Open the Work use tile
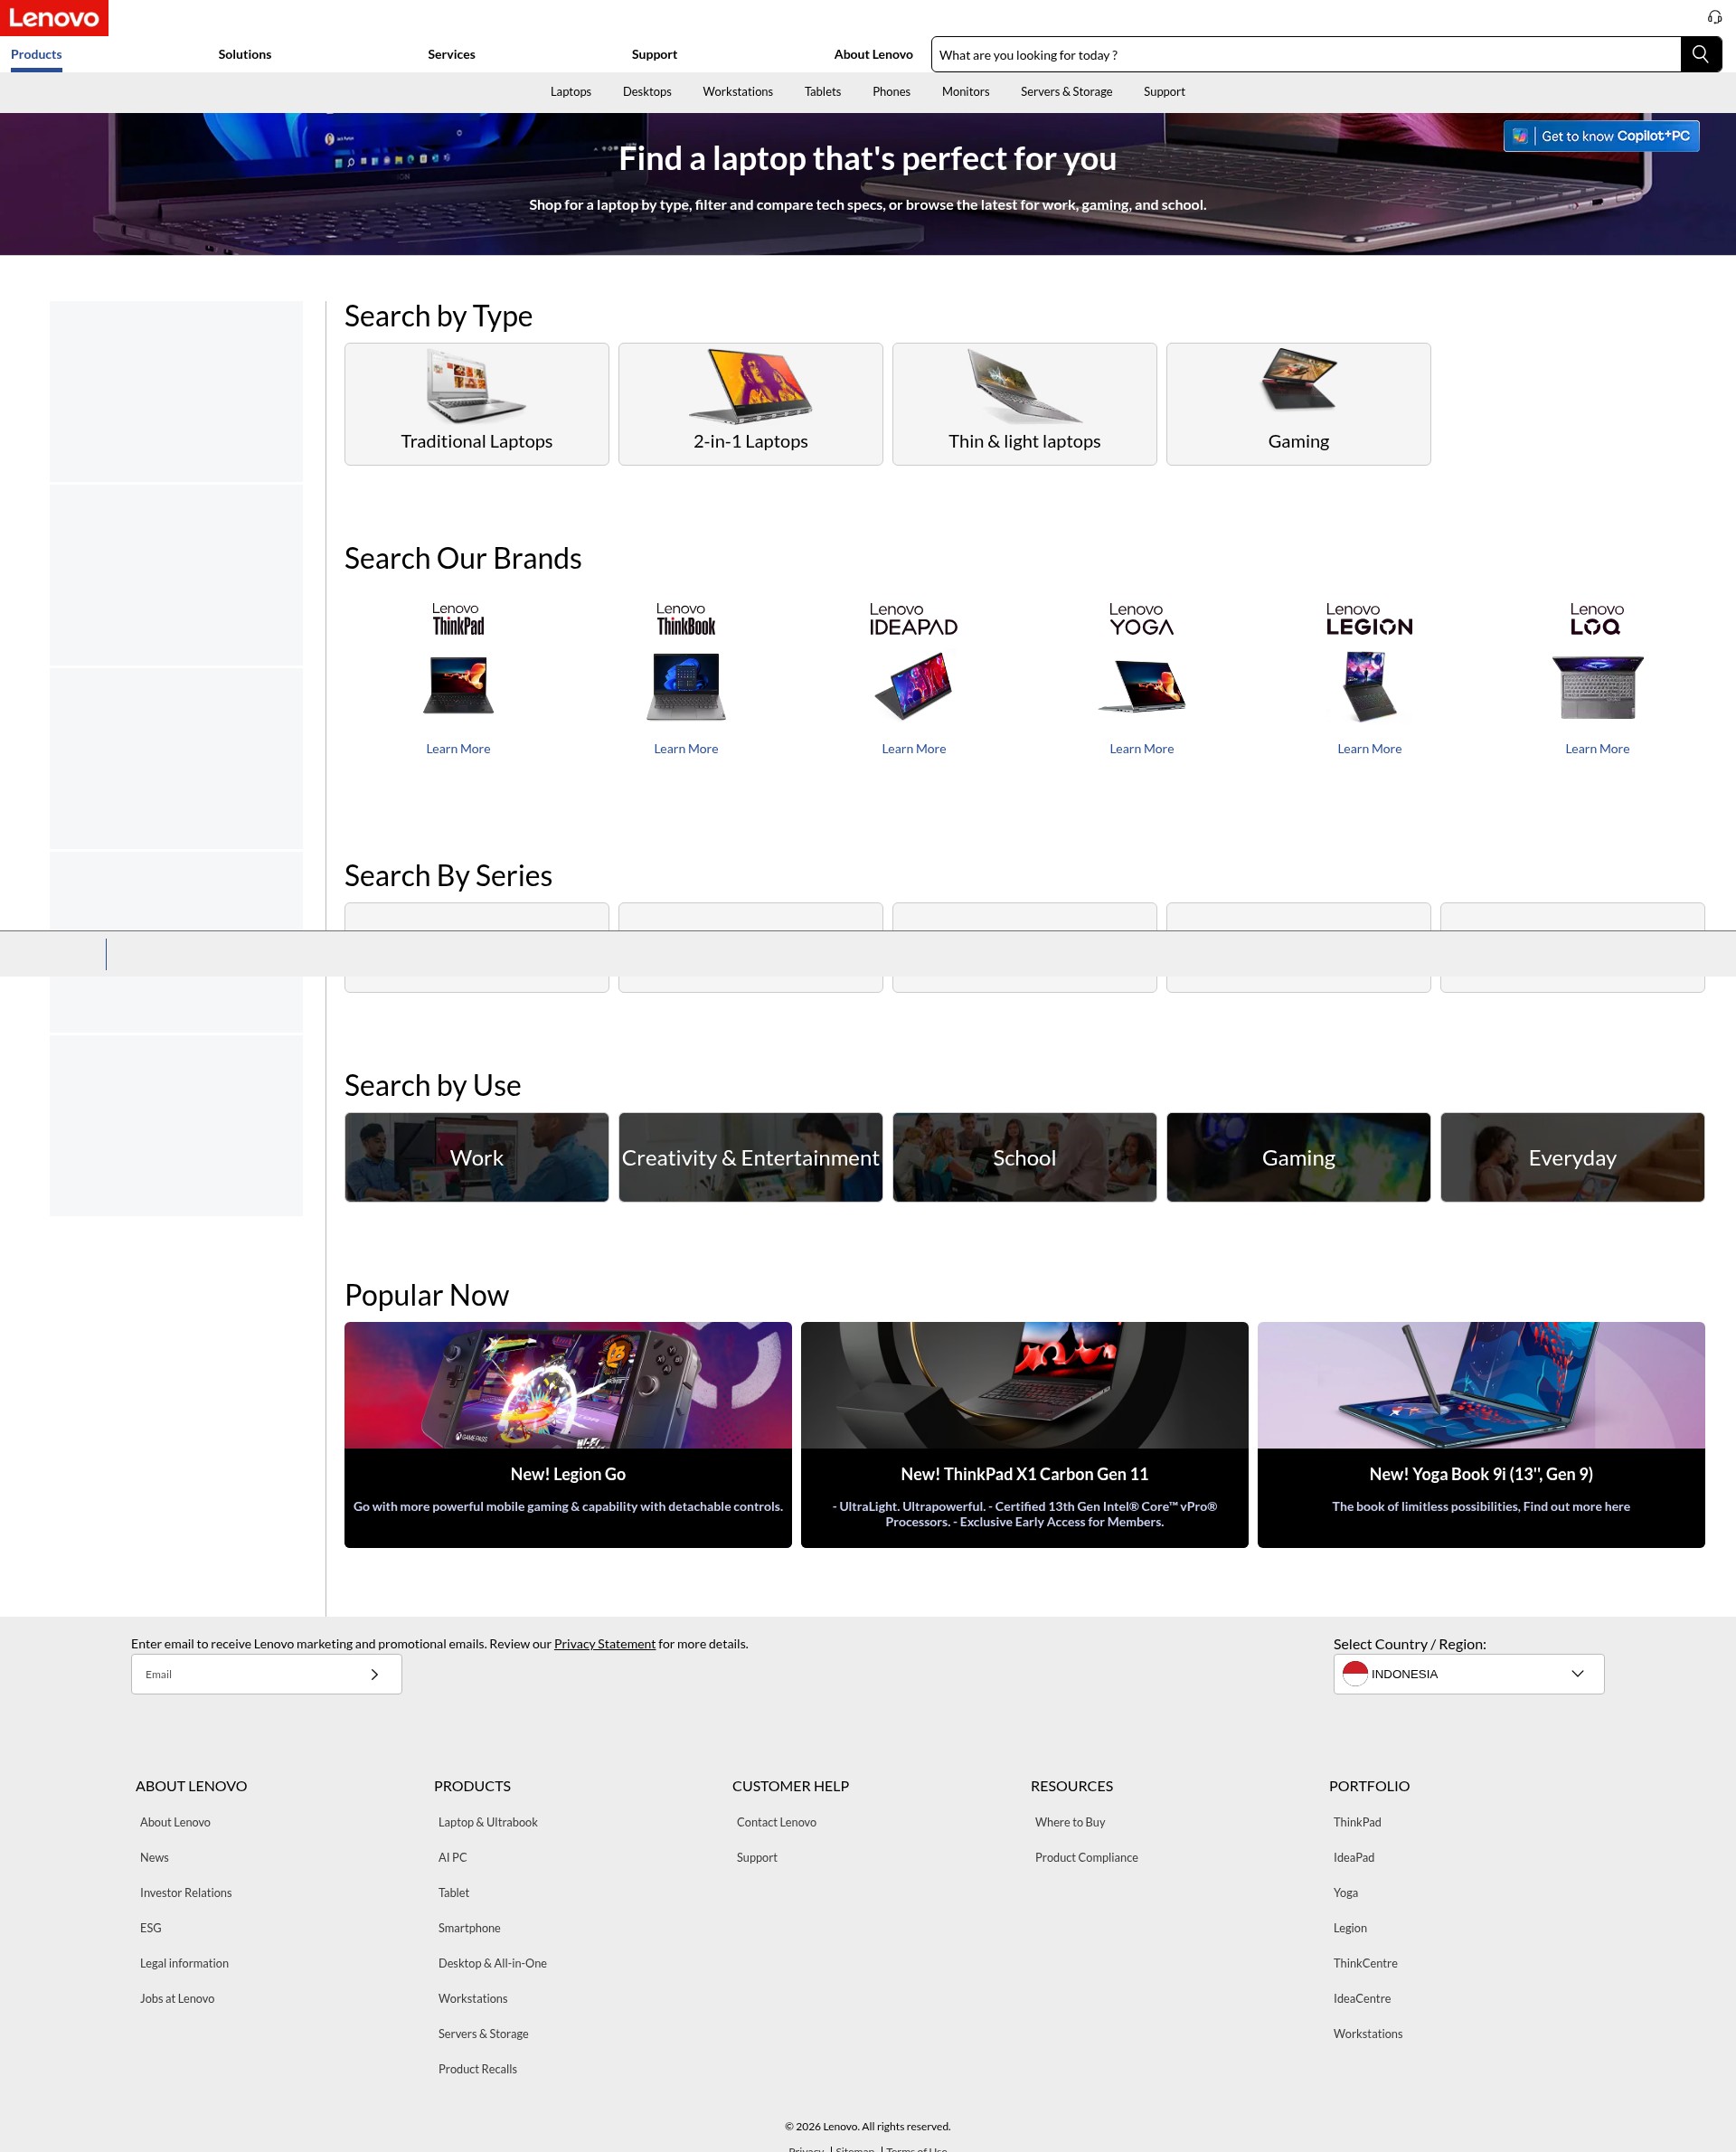This screenshot has height=2152, width=1736. pos(476,1157)
